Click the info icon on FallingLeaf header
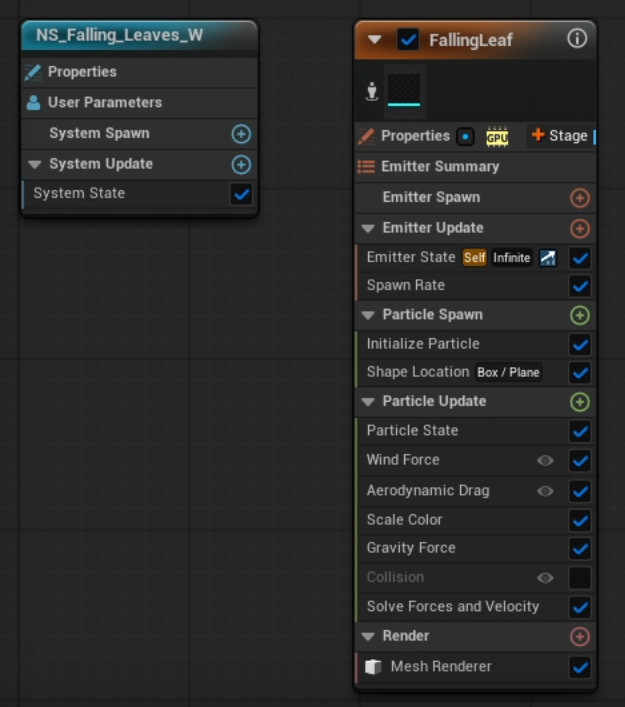Viewport: 625px width, 707px height. 577,39
